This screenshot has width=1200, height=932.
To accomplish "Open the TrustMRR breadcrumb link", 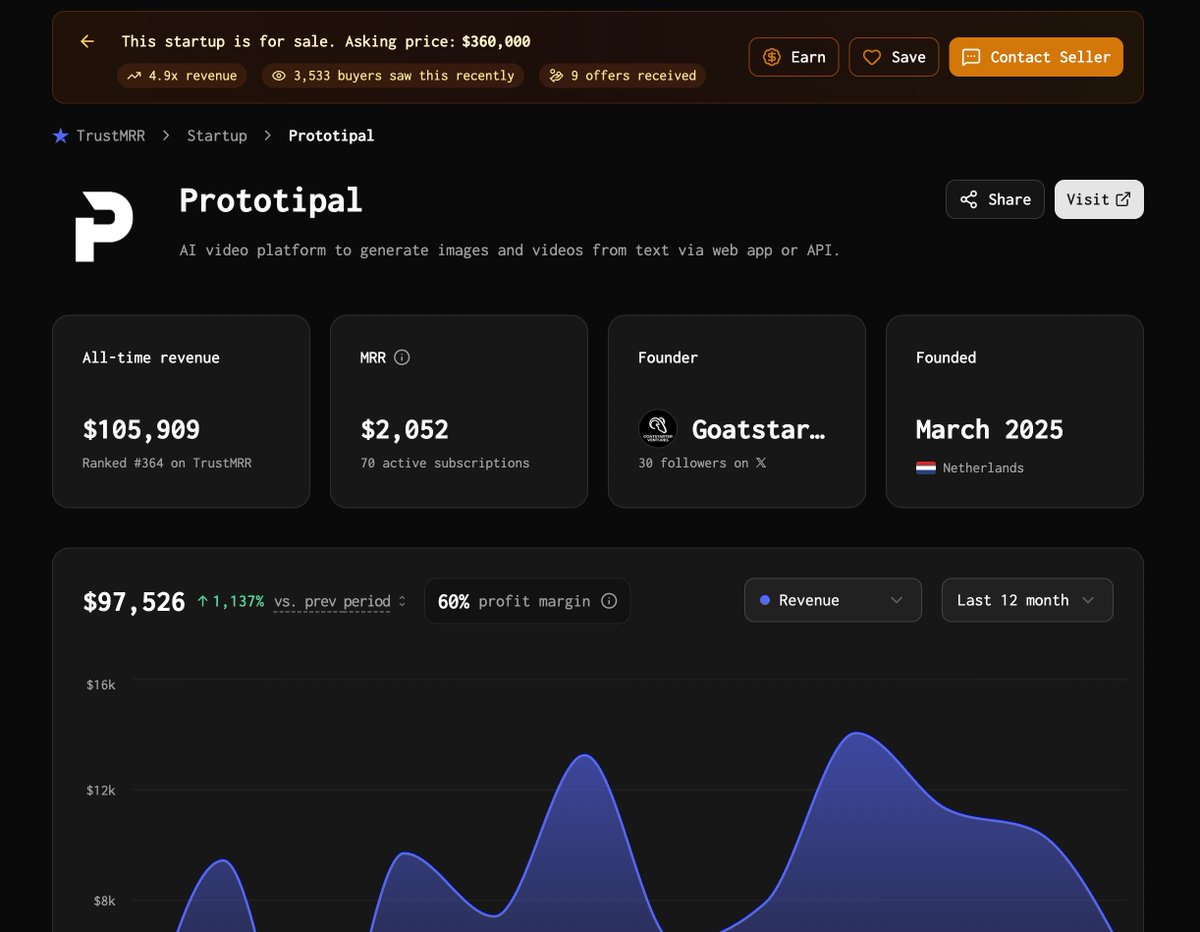I will (x=110, y=135).
